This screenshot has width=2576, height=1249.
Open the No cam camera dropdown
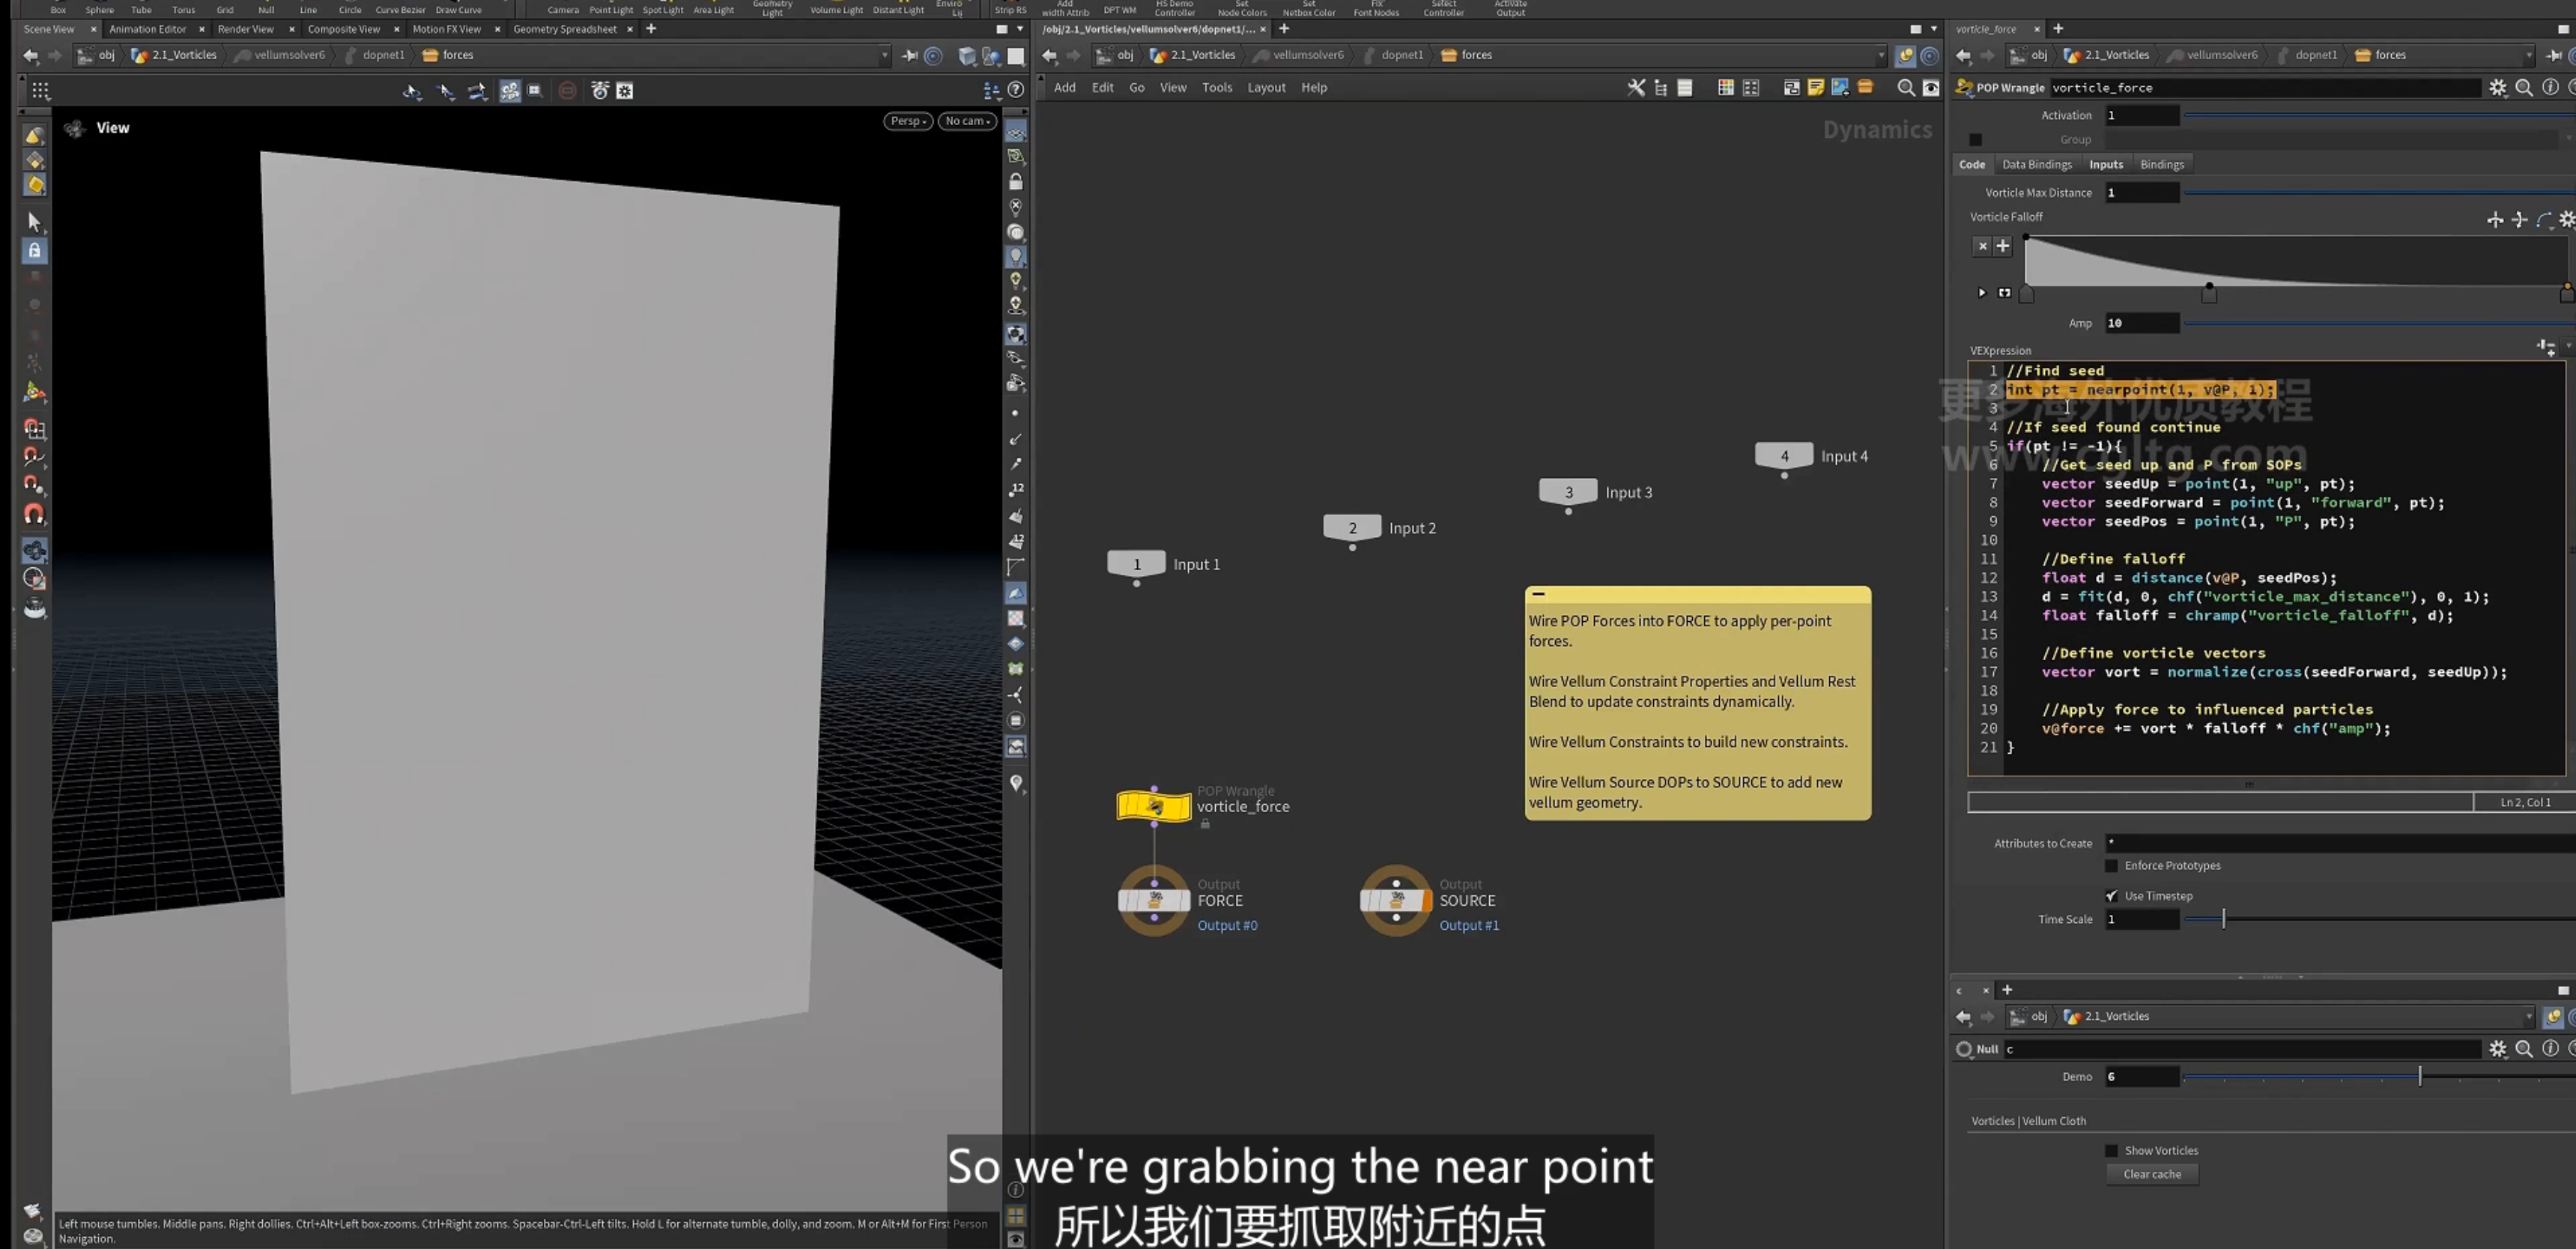click(967, 121)
